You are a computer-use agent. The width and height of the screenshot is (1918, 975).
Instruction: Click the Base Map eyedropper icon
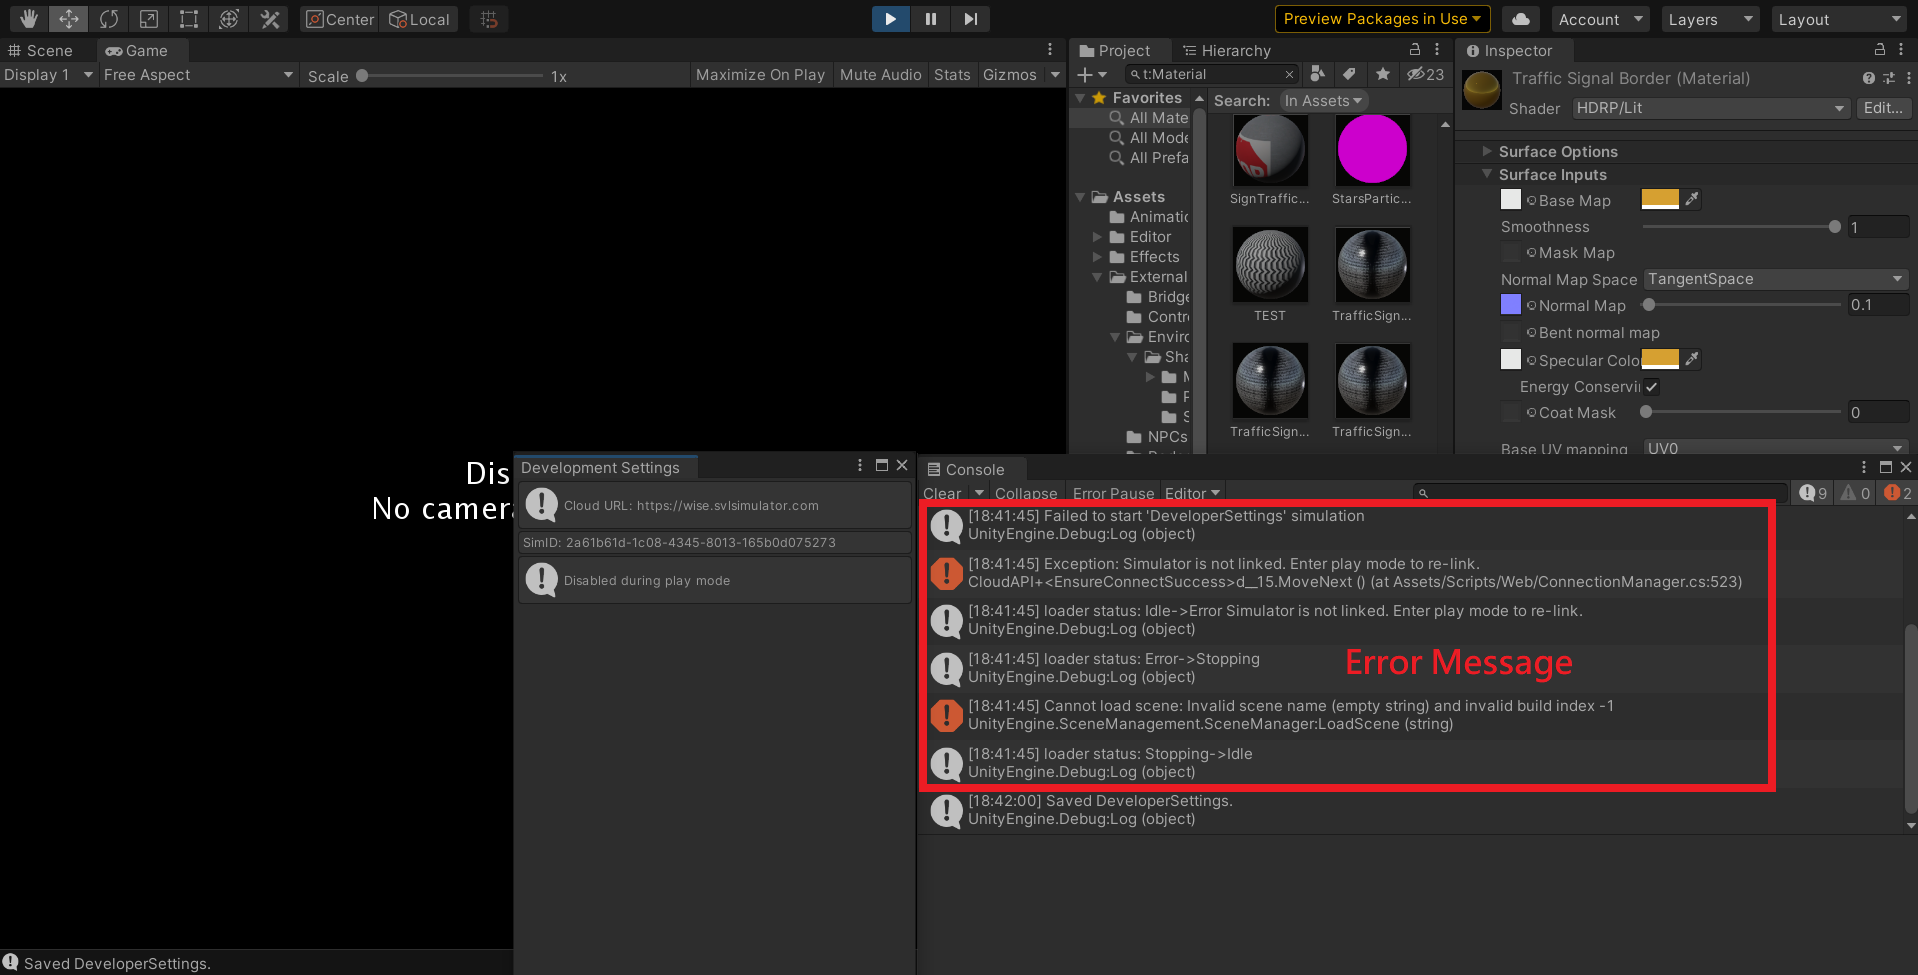1692,199
